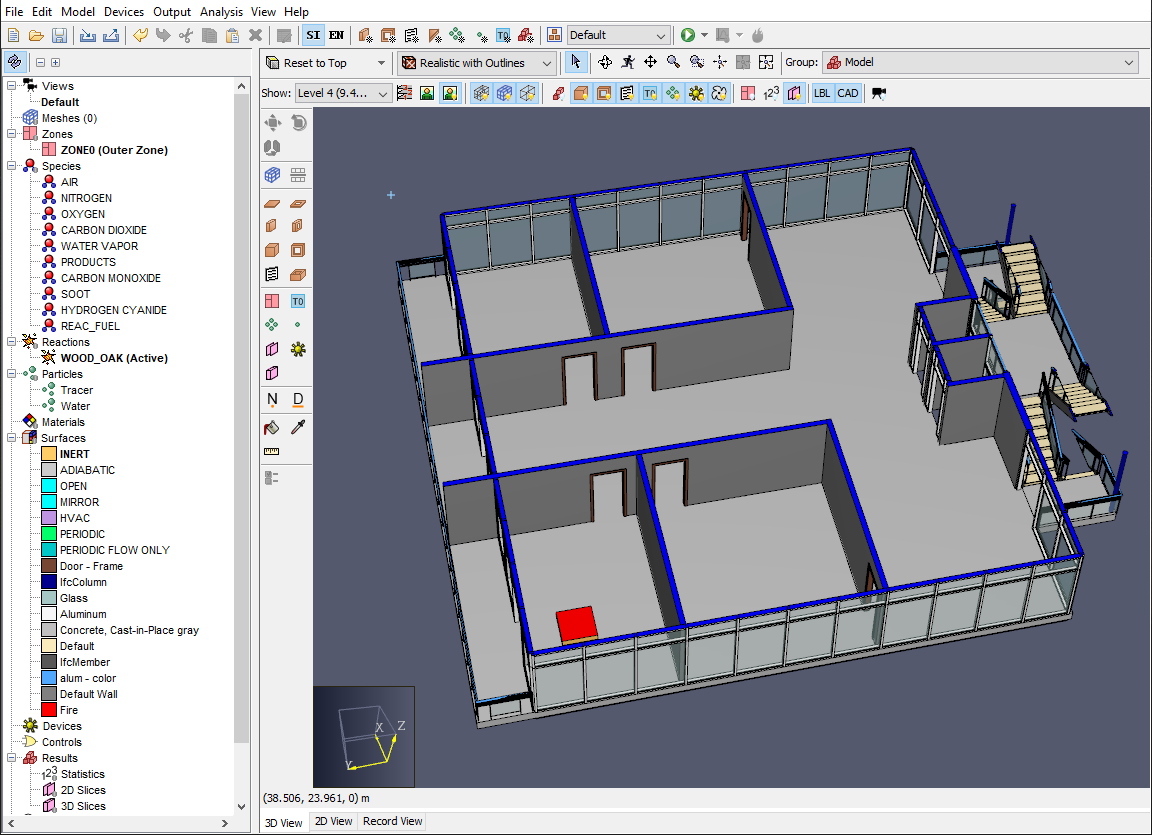This screenshot has width=1152, height=835.
Task: Select the slab hole tool
Action: click(298, 203)
